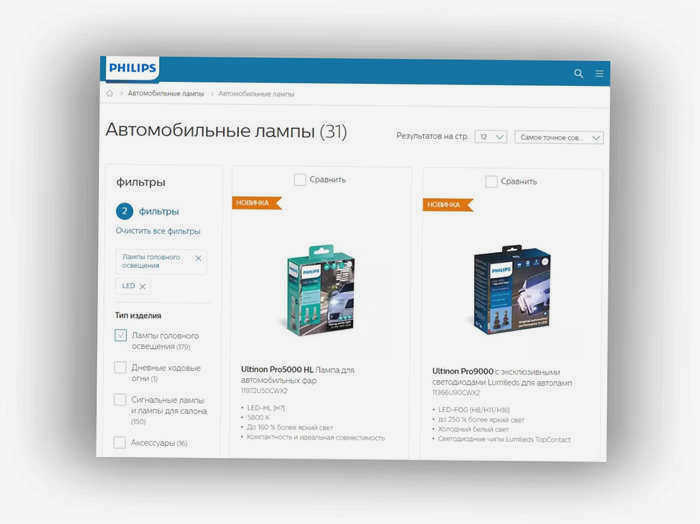Check 'Дневные ходовые огни' checkbox
Viewport: 700px width, 524px height.
pos(120,367)
